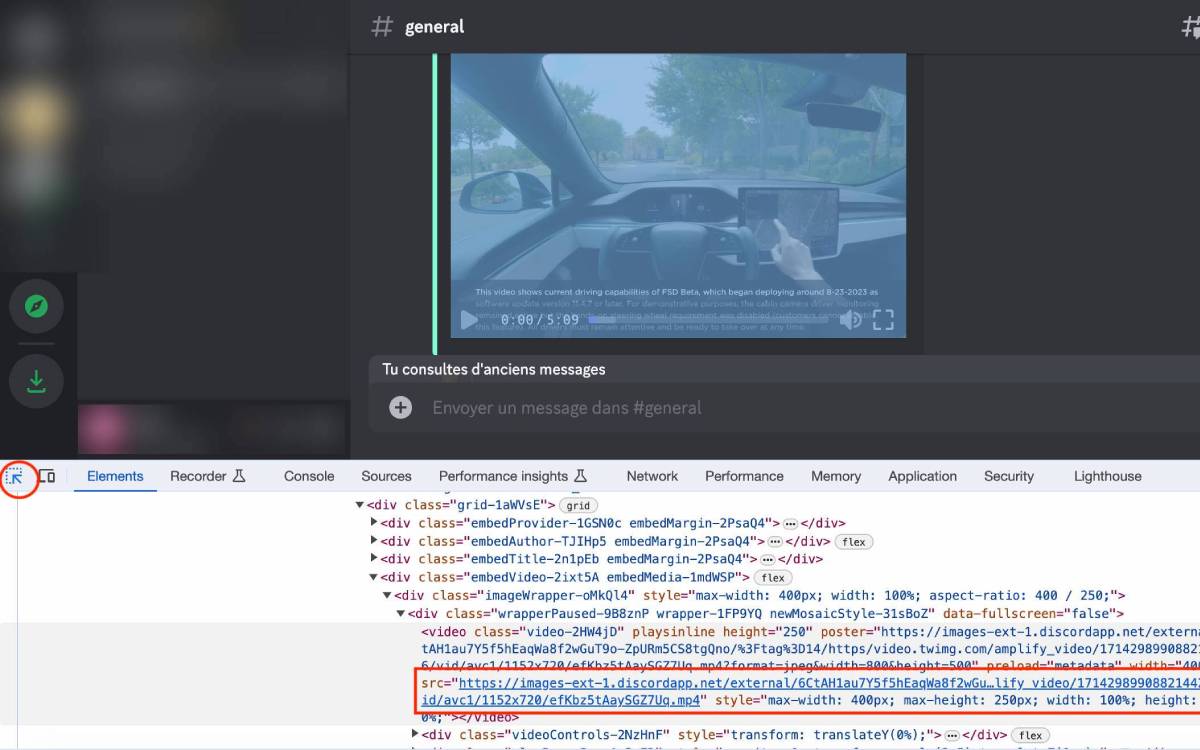
Task: Expand the embedProvider-1GSN0c div node
Action: click(374, 523)
